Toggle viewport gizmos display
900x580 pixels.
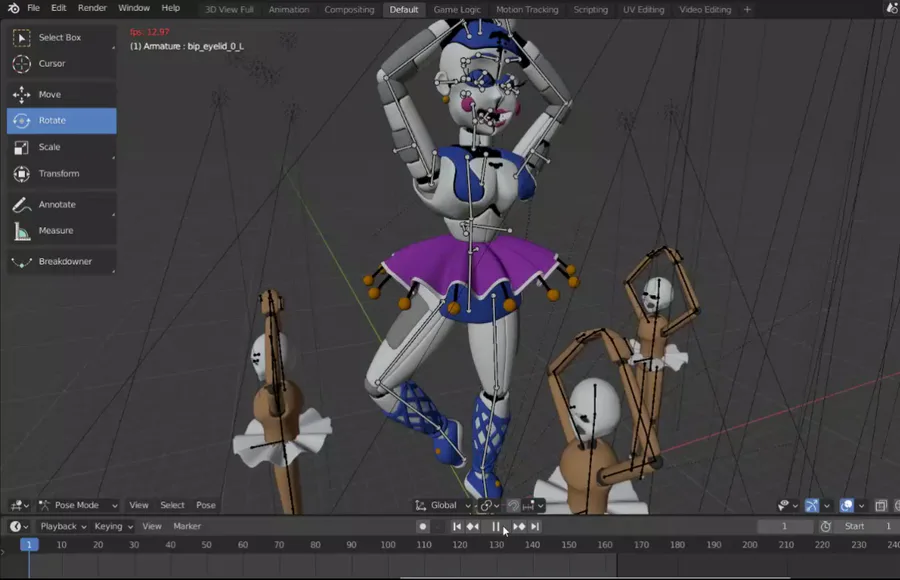click(x=812, y=505)
